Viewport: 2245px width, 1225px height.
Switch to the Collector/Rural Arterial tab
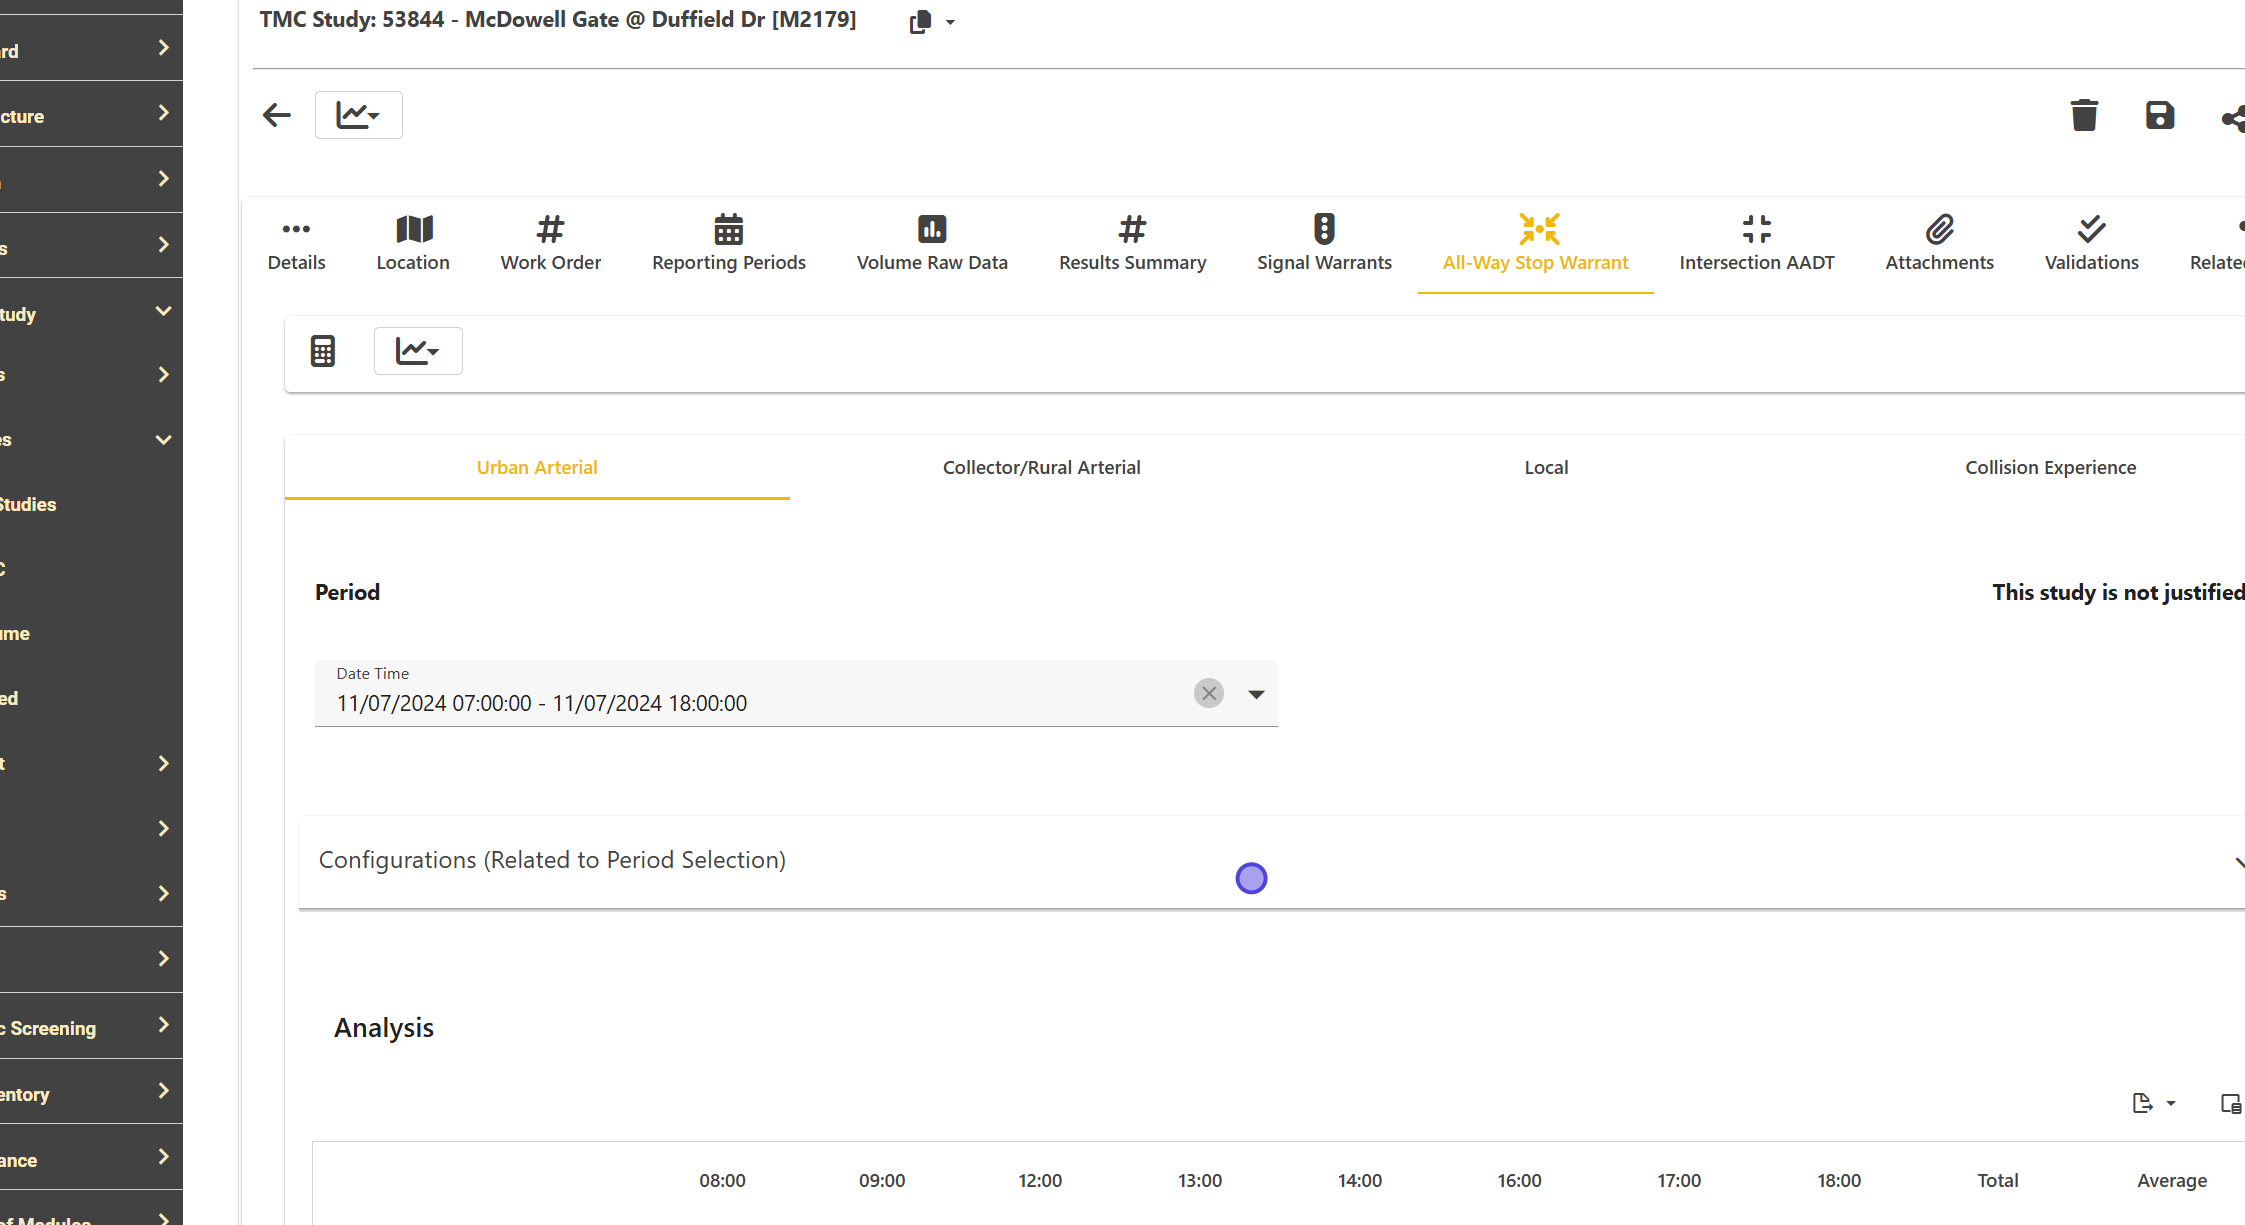pos(1041,468)
